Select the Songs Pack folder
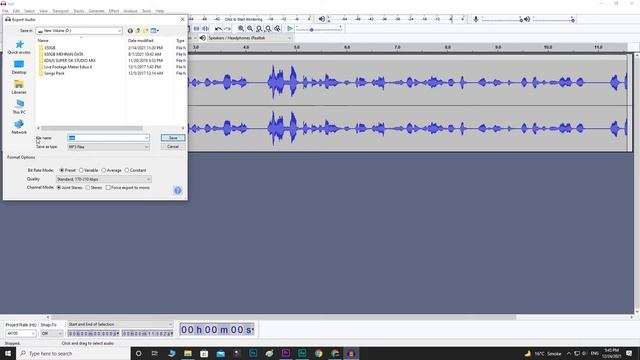This screenshot has height=360, width=640. [x=54, y=73]
